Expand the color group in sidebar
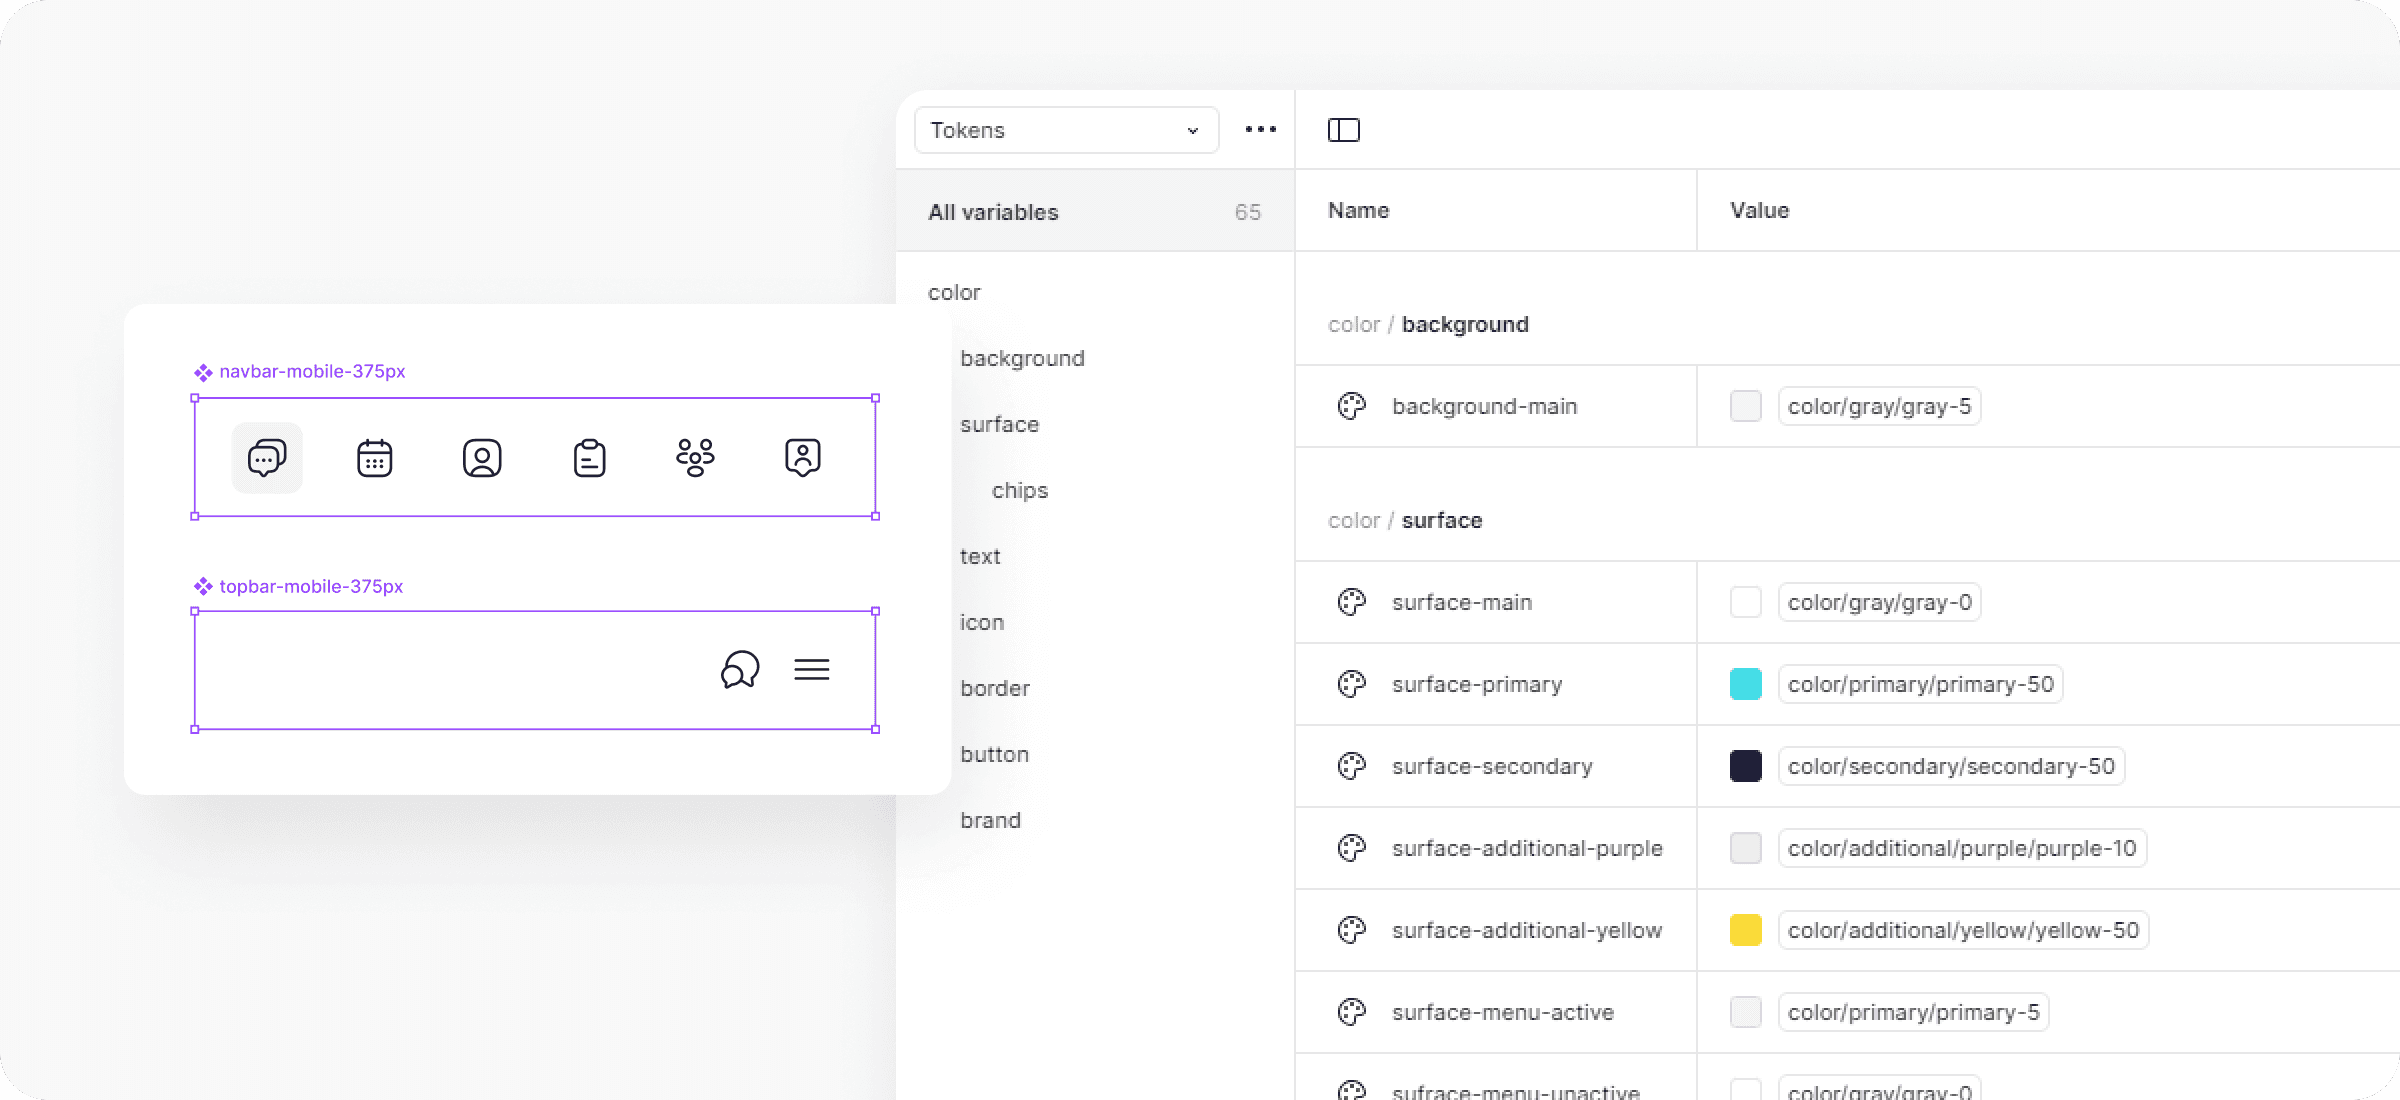 click(954, 292)
